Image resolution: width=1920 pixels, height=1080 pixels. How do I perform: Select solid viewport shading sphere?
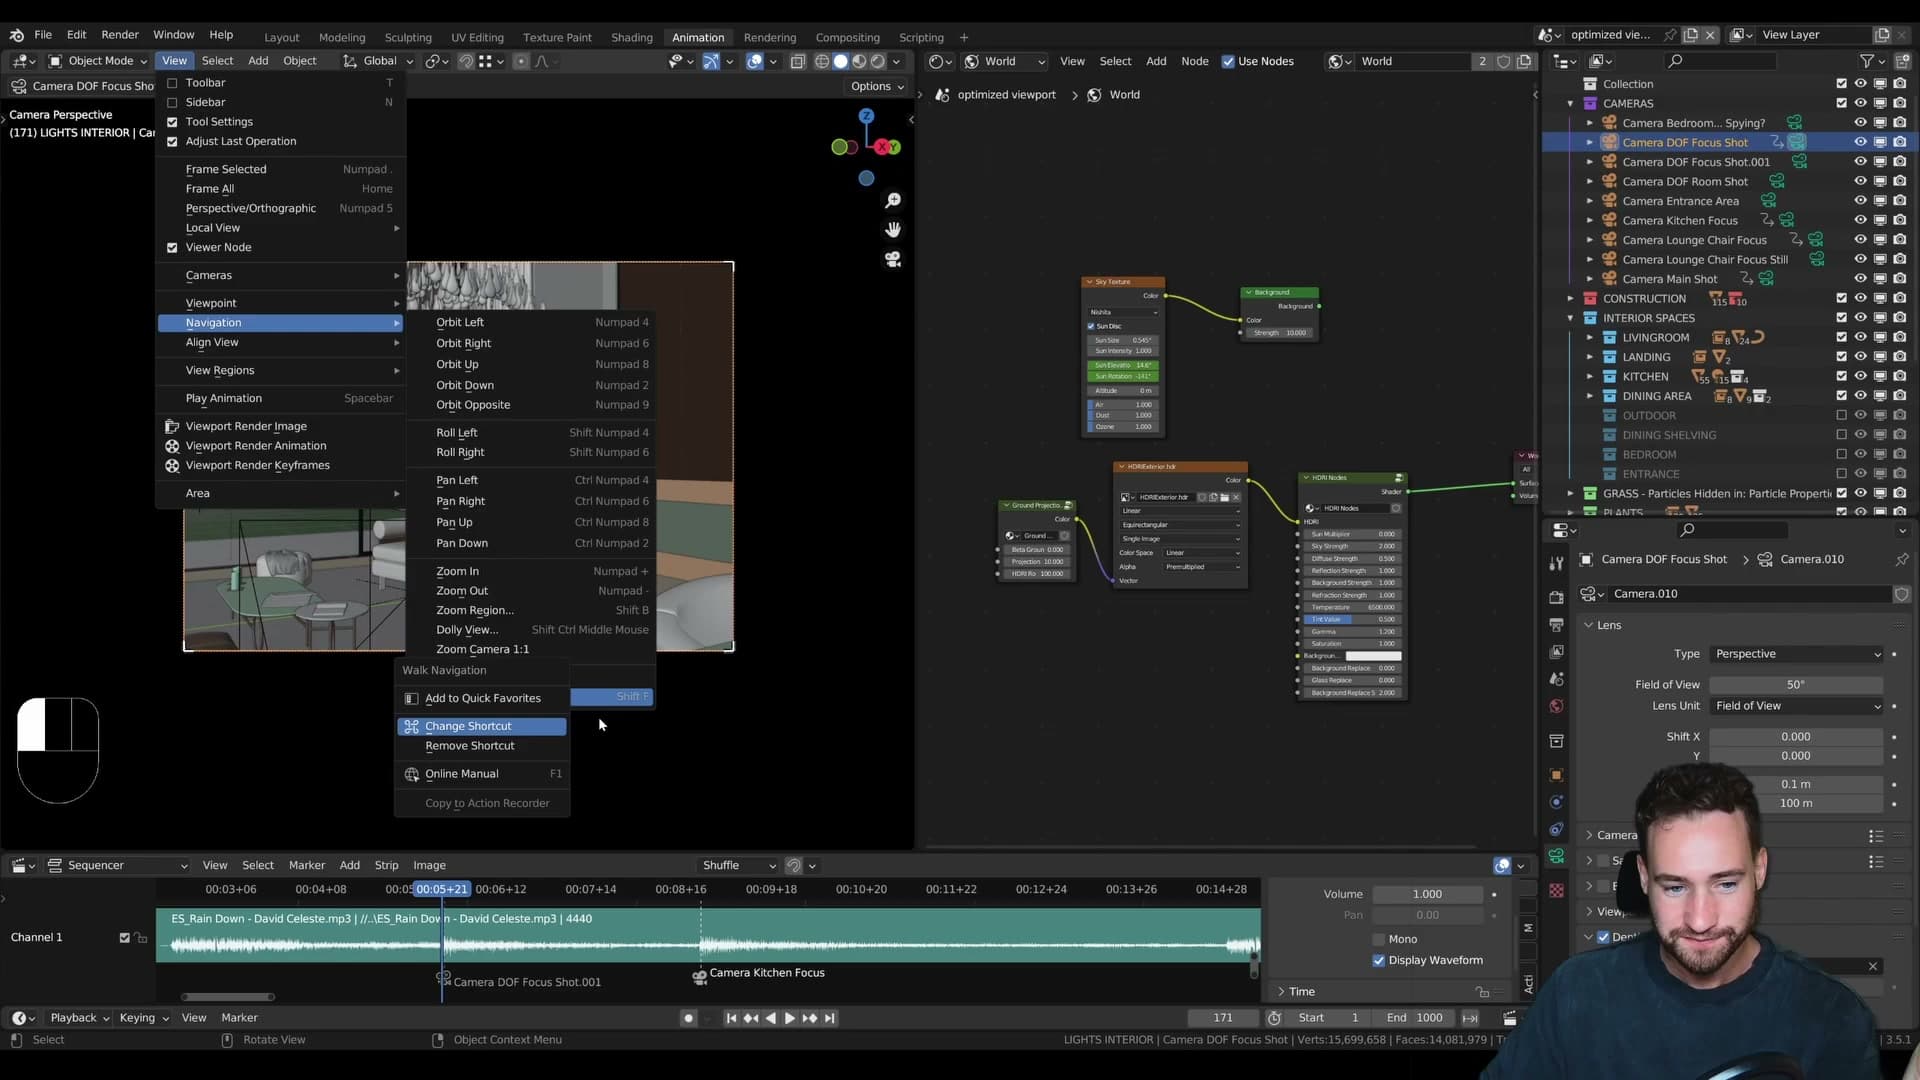point(841,61)
